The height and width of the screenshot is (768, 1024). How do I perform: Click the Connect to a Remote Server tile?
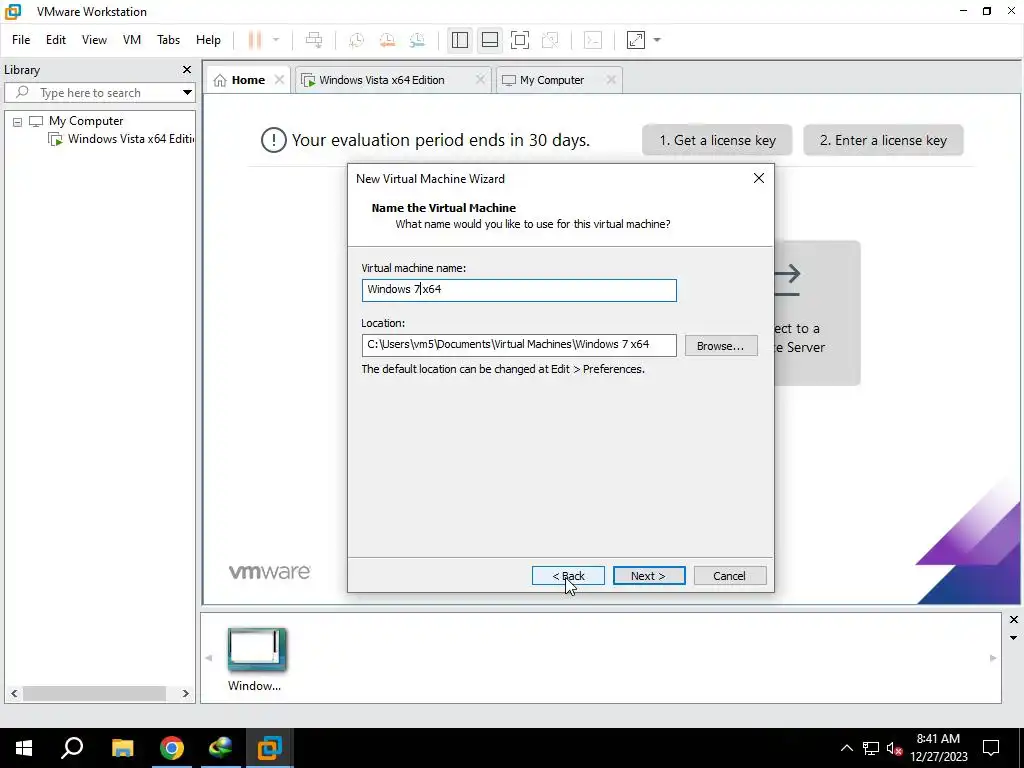[x=817, y=313]
